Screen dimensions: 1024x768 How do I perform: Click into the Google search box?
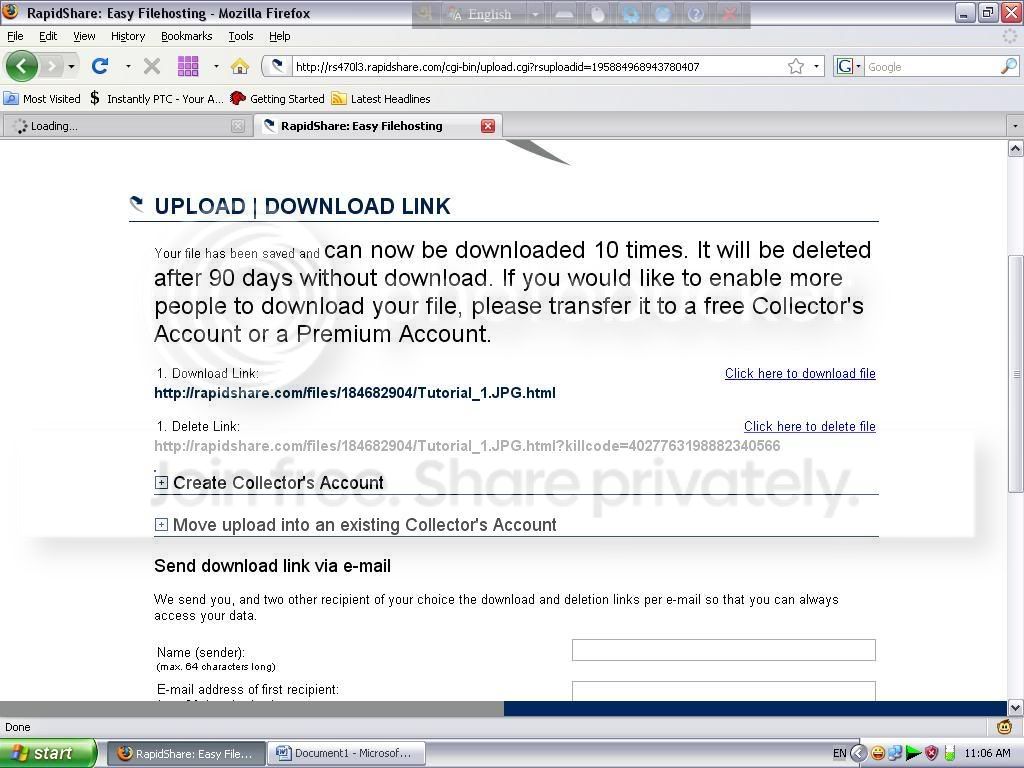click(x=933, y=66)
